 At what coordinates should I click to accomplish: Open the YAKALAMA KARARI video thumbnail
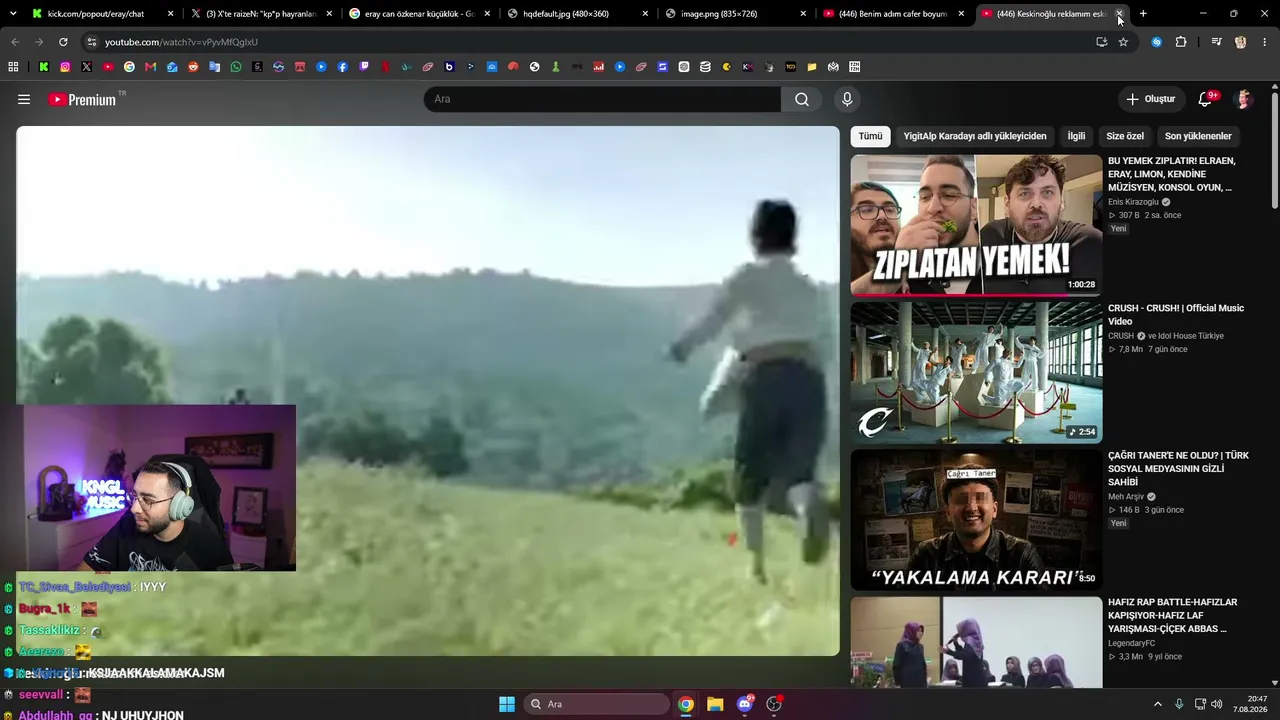pos(976,520)
